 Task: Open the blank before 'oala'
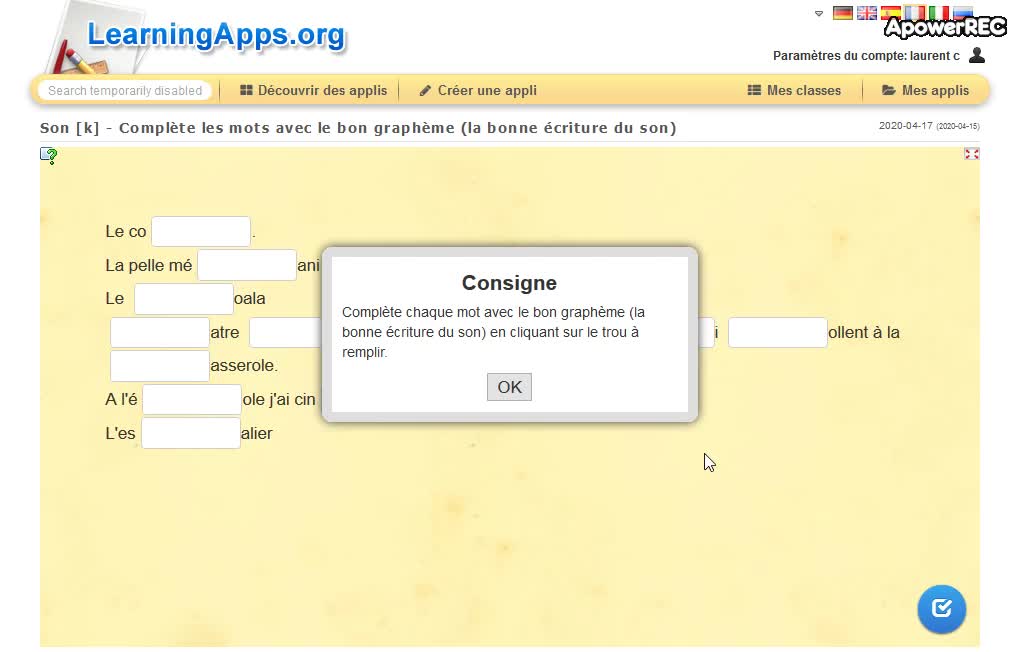(184, 299)
